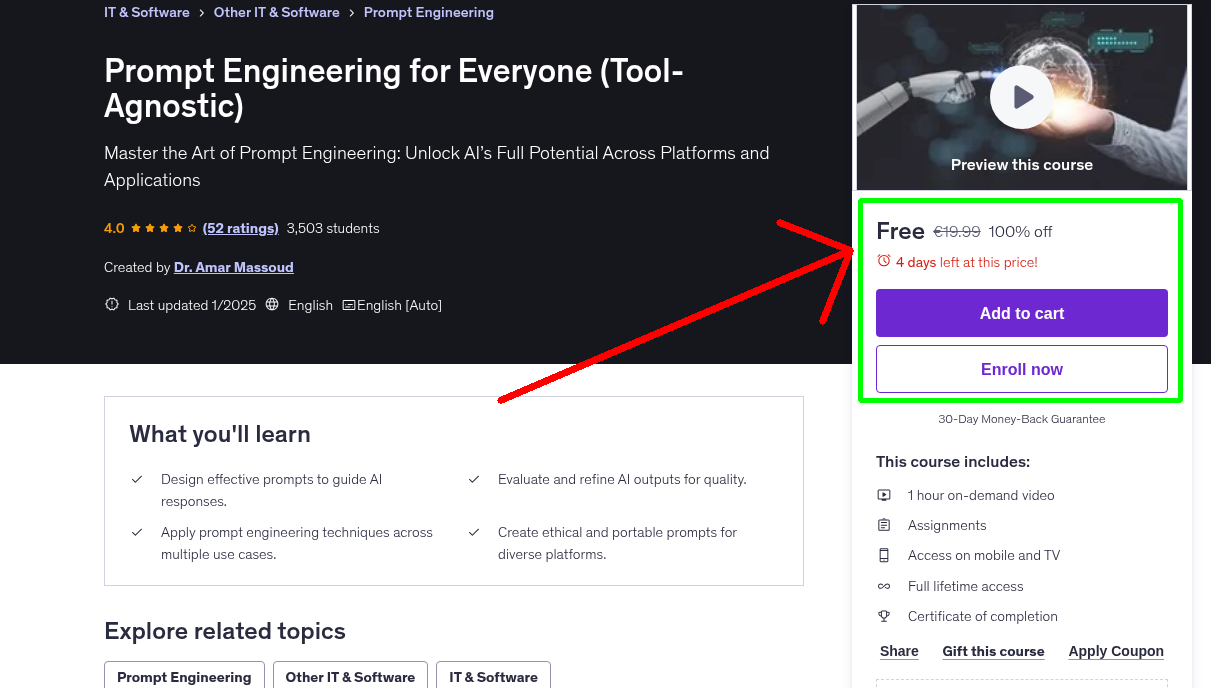This screenshot has height=688, width=1211.
Task: Click the Assignments clipboard icon
Action: pos(884,525)
